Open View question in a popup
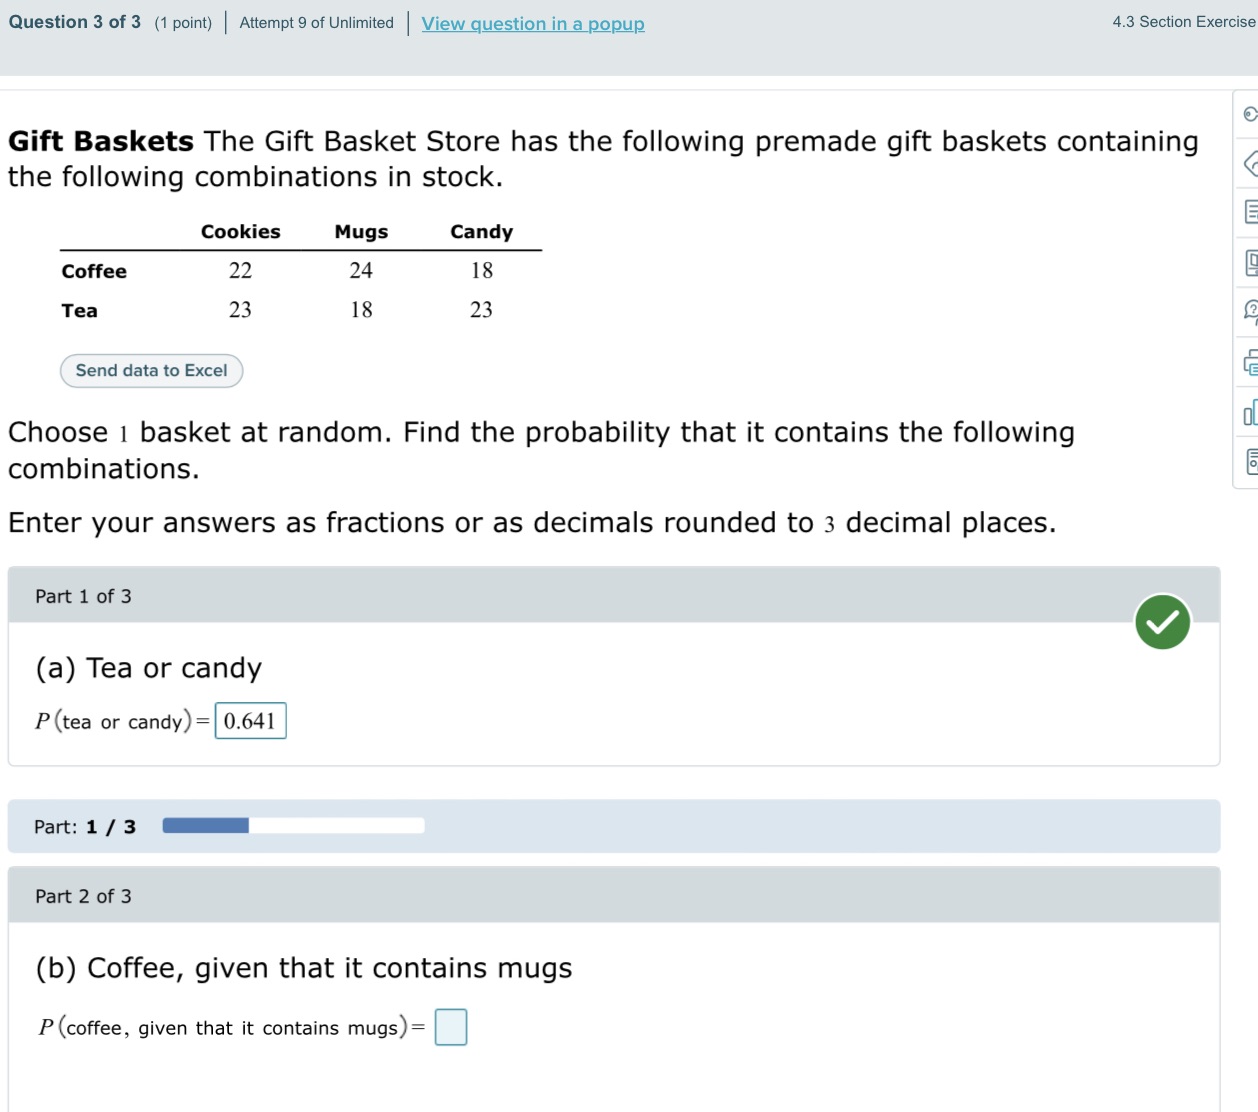 pos(532,23)
